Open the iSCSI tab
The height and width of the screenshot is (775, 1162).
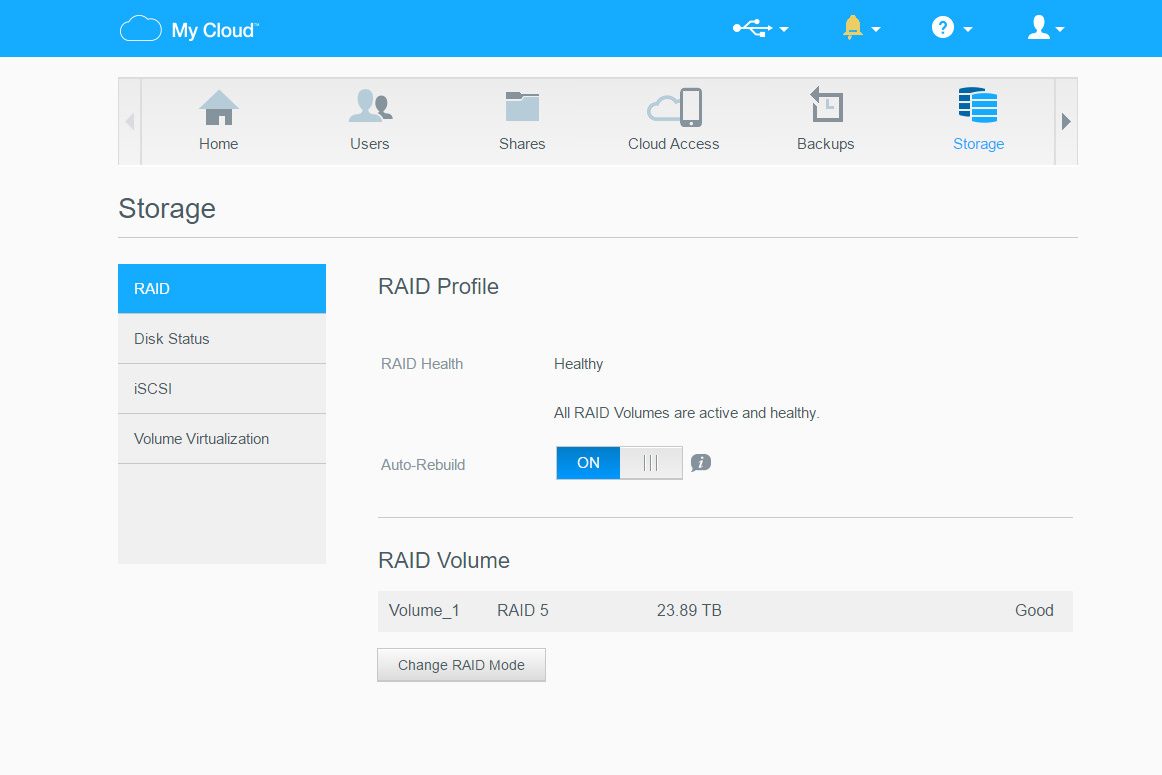point(222,389)
